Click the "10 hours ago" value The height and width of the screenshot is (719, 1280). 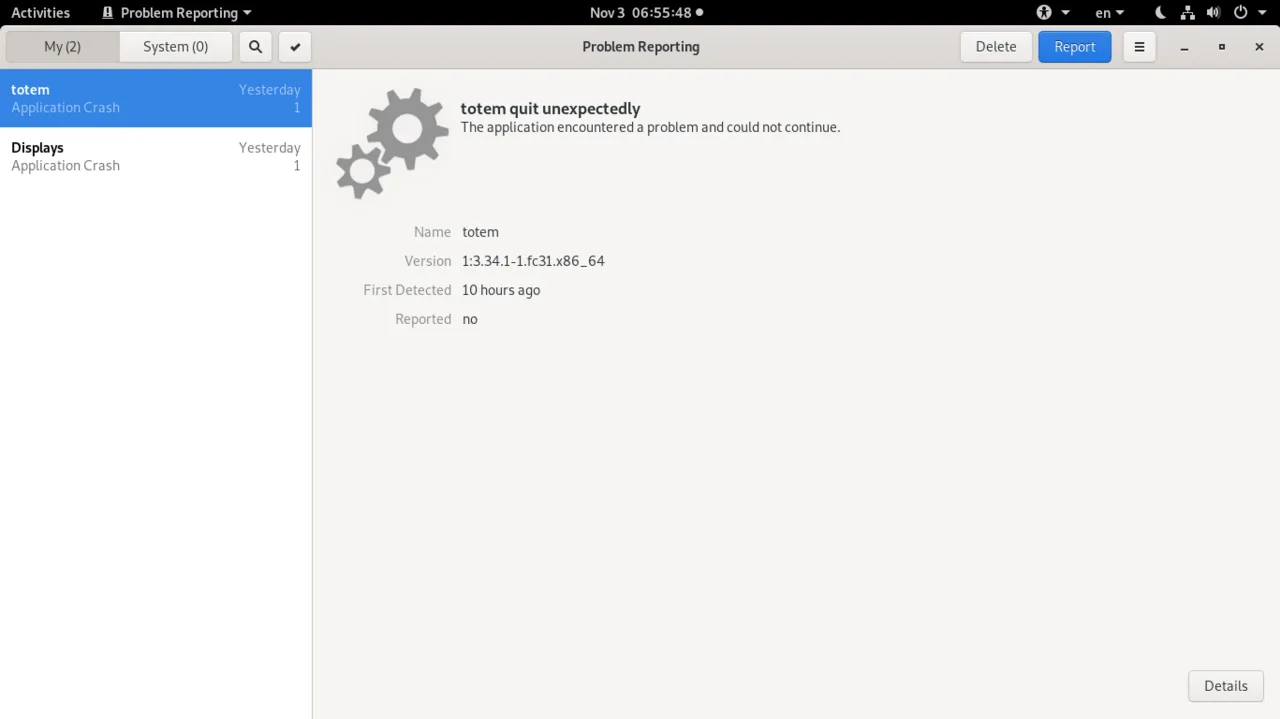[501, 290]
